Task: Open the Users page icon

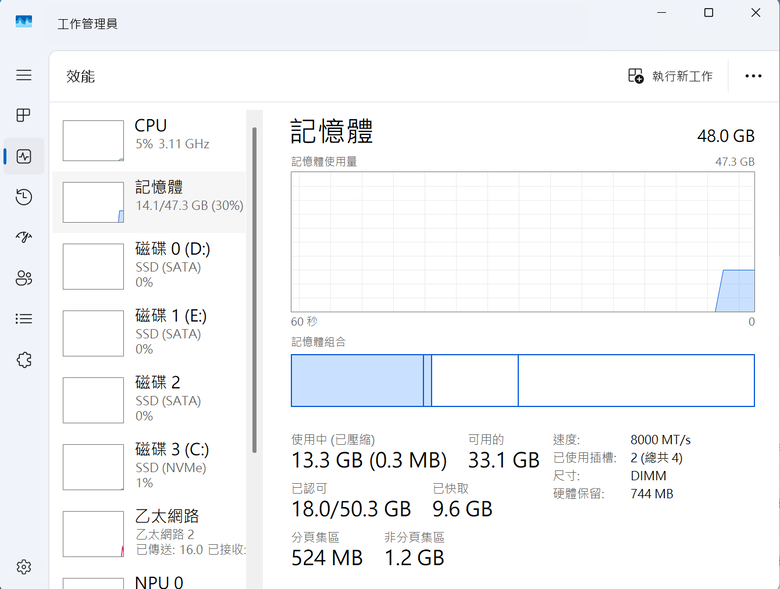Action: pyautogui.click(x=23, y=278)
